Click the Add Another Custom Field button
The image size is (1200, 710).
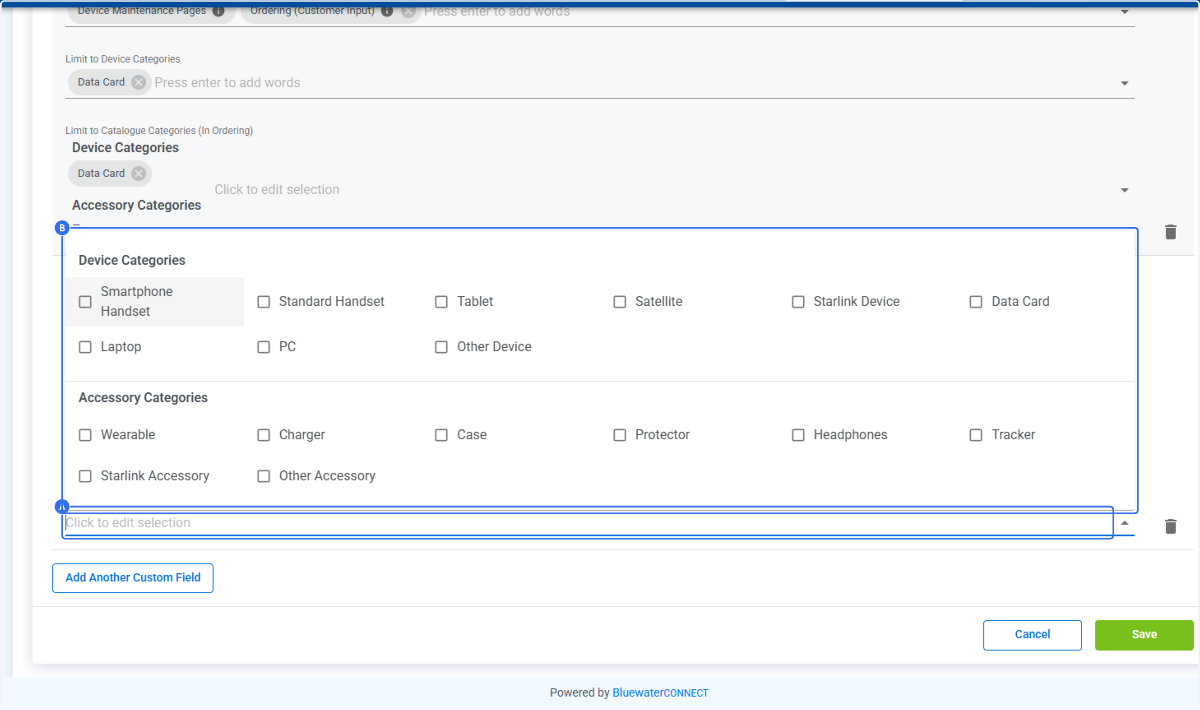[x=132, y=577]
